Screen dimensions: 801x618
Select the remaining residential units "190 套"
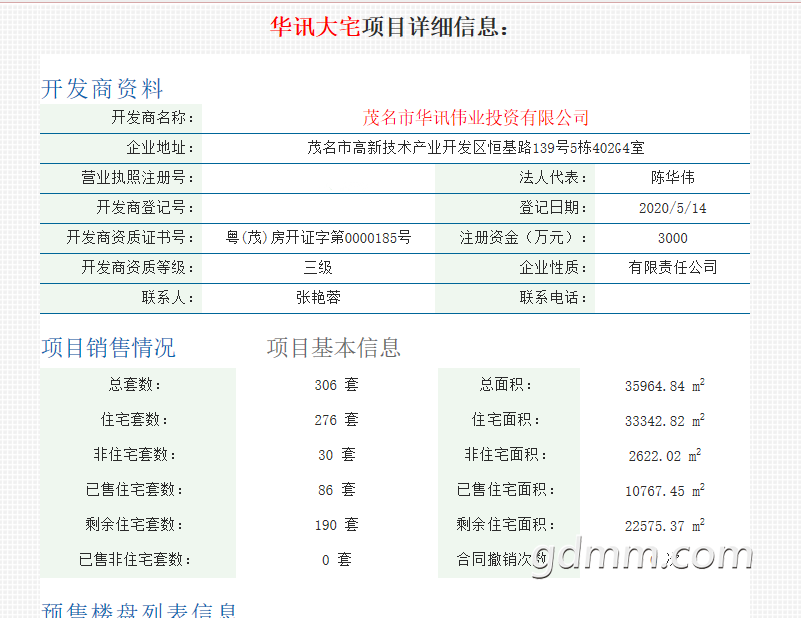point(337,525)
